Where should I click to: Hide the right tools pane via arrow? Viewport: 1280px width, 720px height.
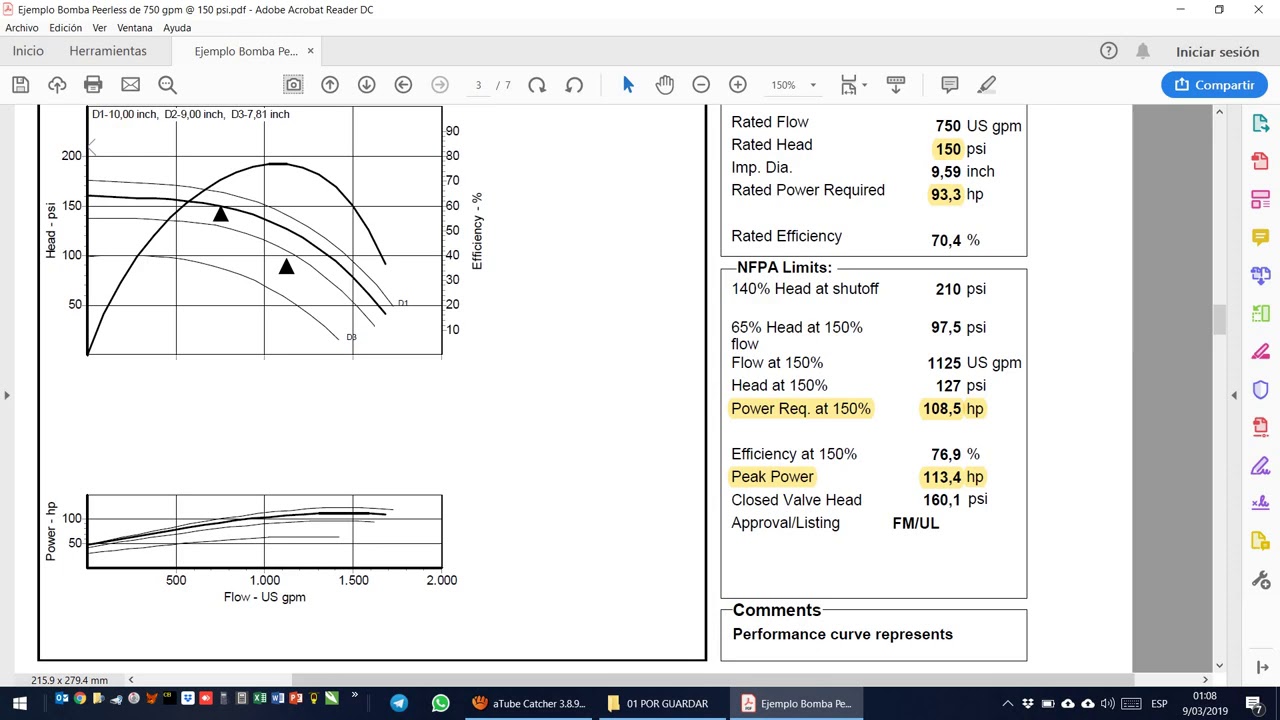click(1234, 395)
